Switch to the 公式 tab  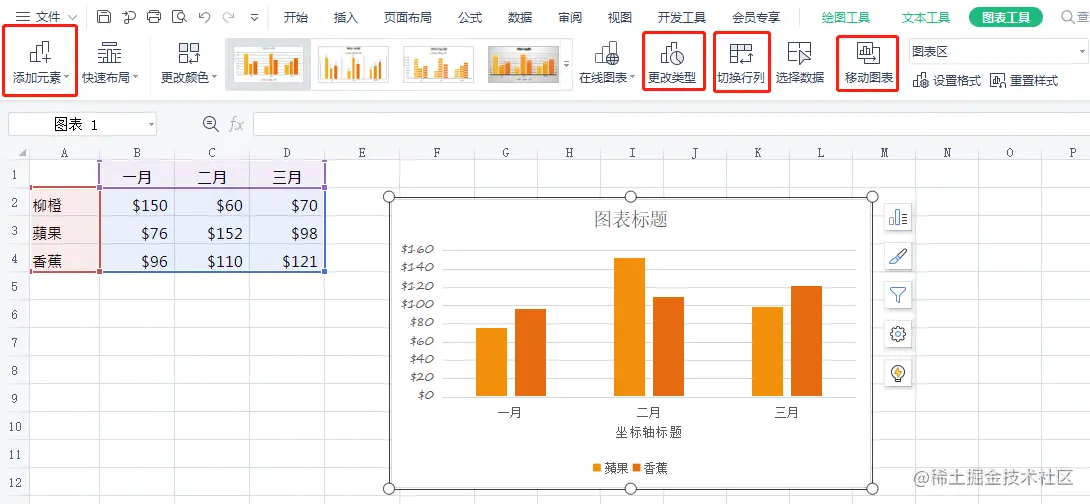point(470,18)
